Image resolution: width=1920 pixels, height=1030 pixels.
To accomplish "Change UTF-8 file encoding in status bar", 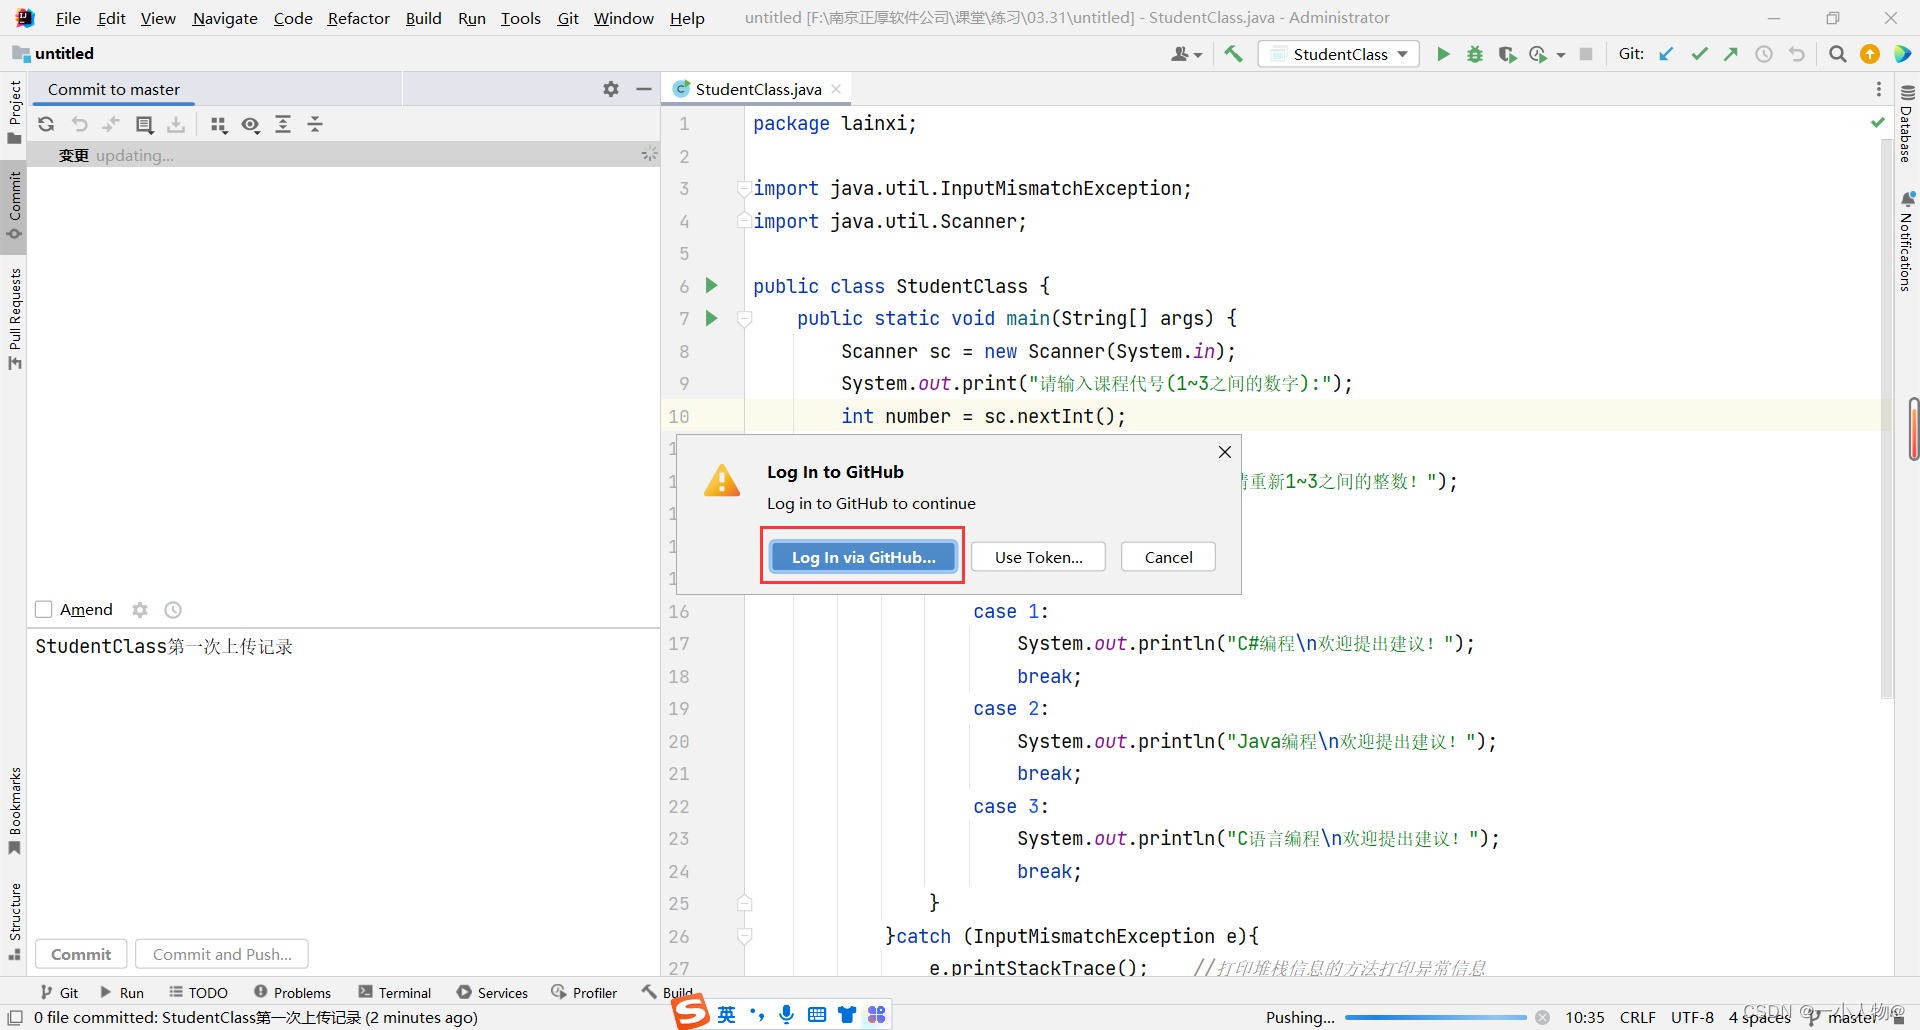I will point(1692,1017).
